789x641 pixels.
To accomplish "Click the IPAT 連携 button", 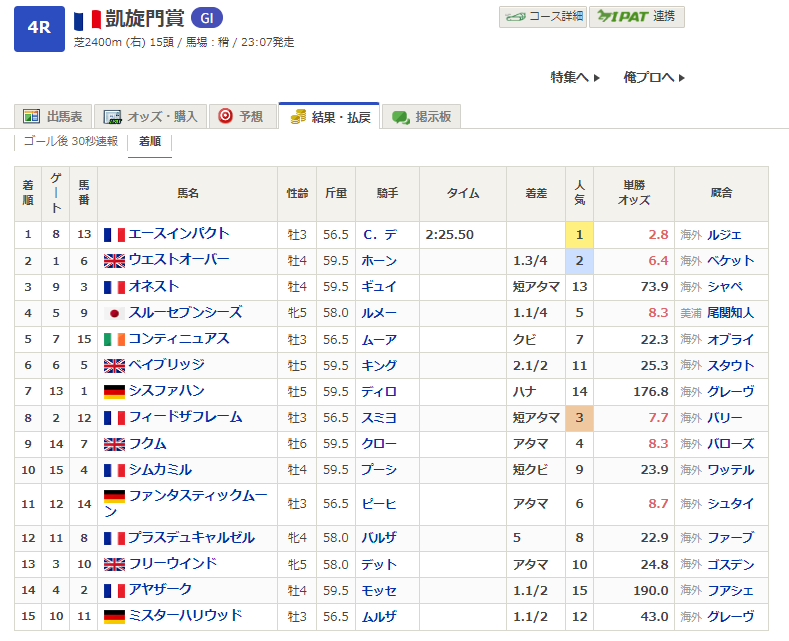I will click(x=636, y=17).
